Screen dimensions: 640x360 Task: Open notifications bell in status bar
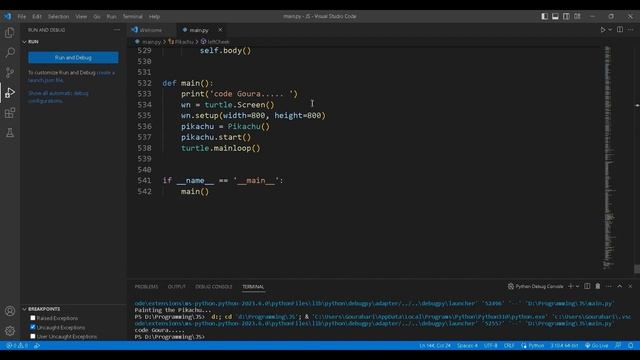tap(631, 346)
